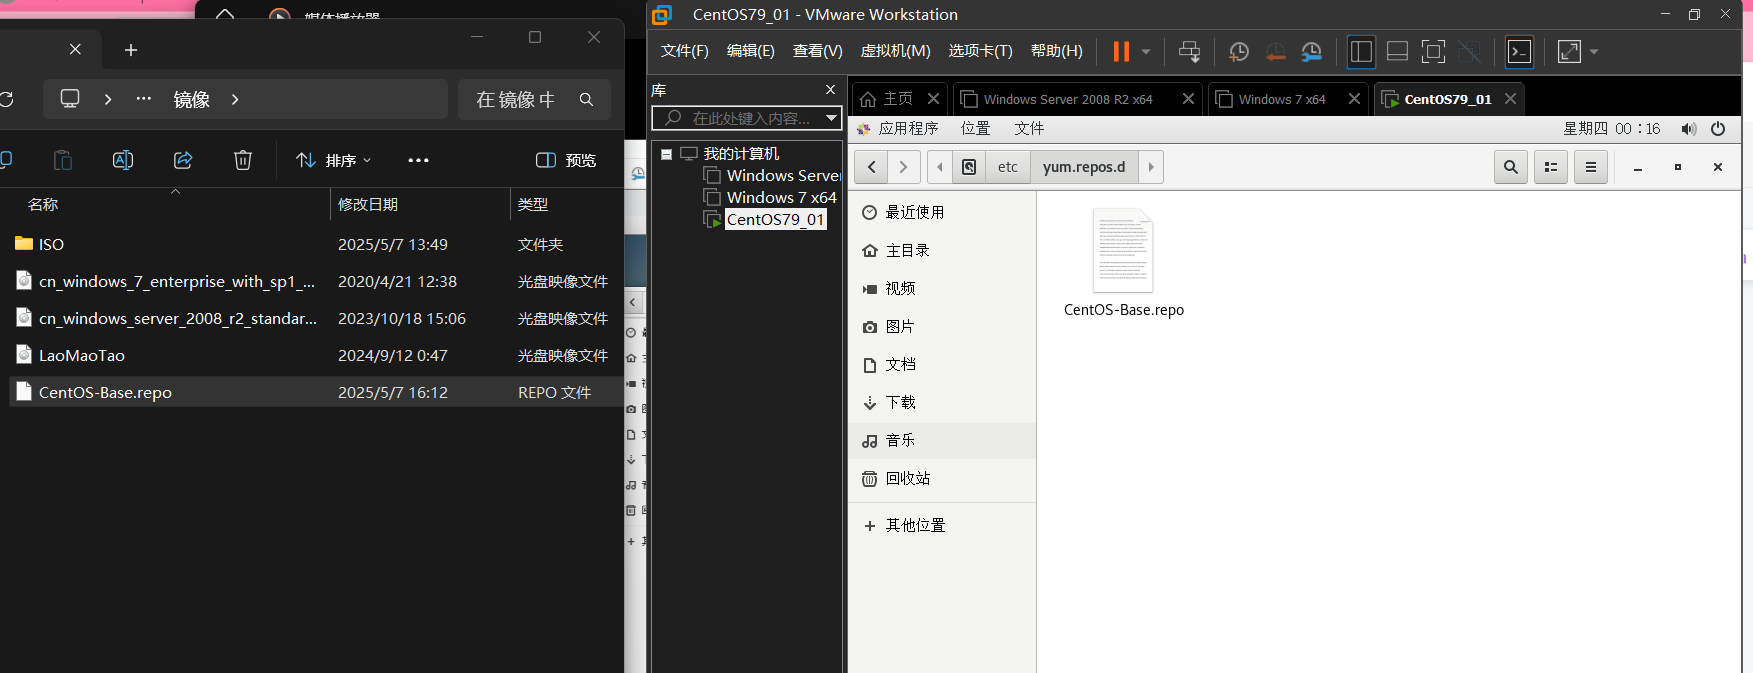Image resolution: width=1753 pixels, height=673 pixels.
Task: Open the power options dropdown arrow next to pause
Action: (1146, 51)
